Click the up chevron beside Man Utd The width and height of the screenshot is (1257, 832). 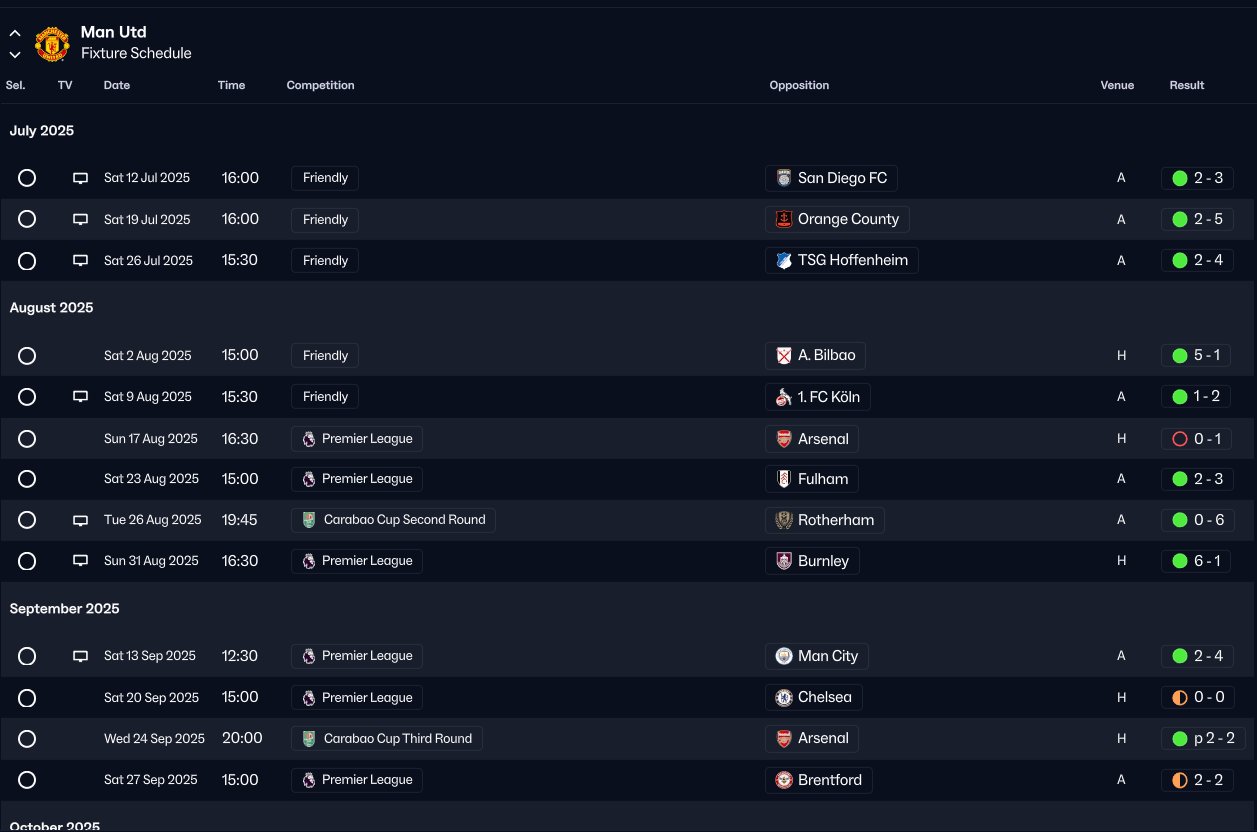pos(15,33)
